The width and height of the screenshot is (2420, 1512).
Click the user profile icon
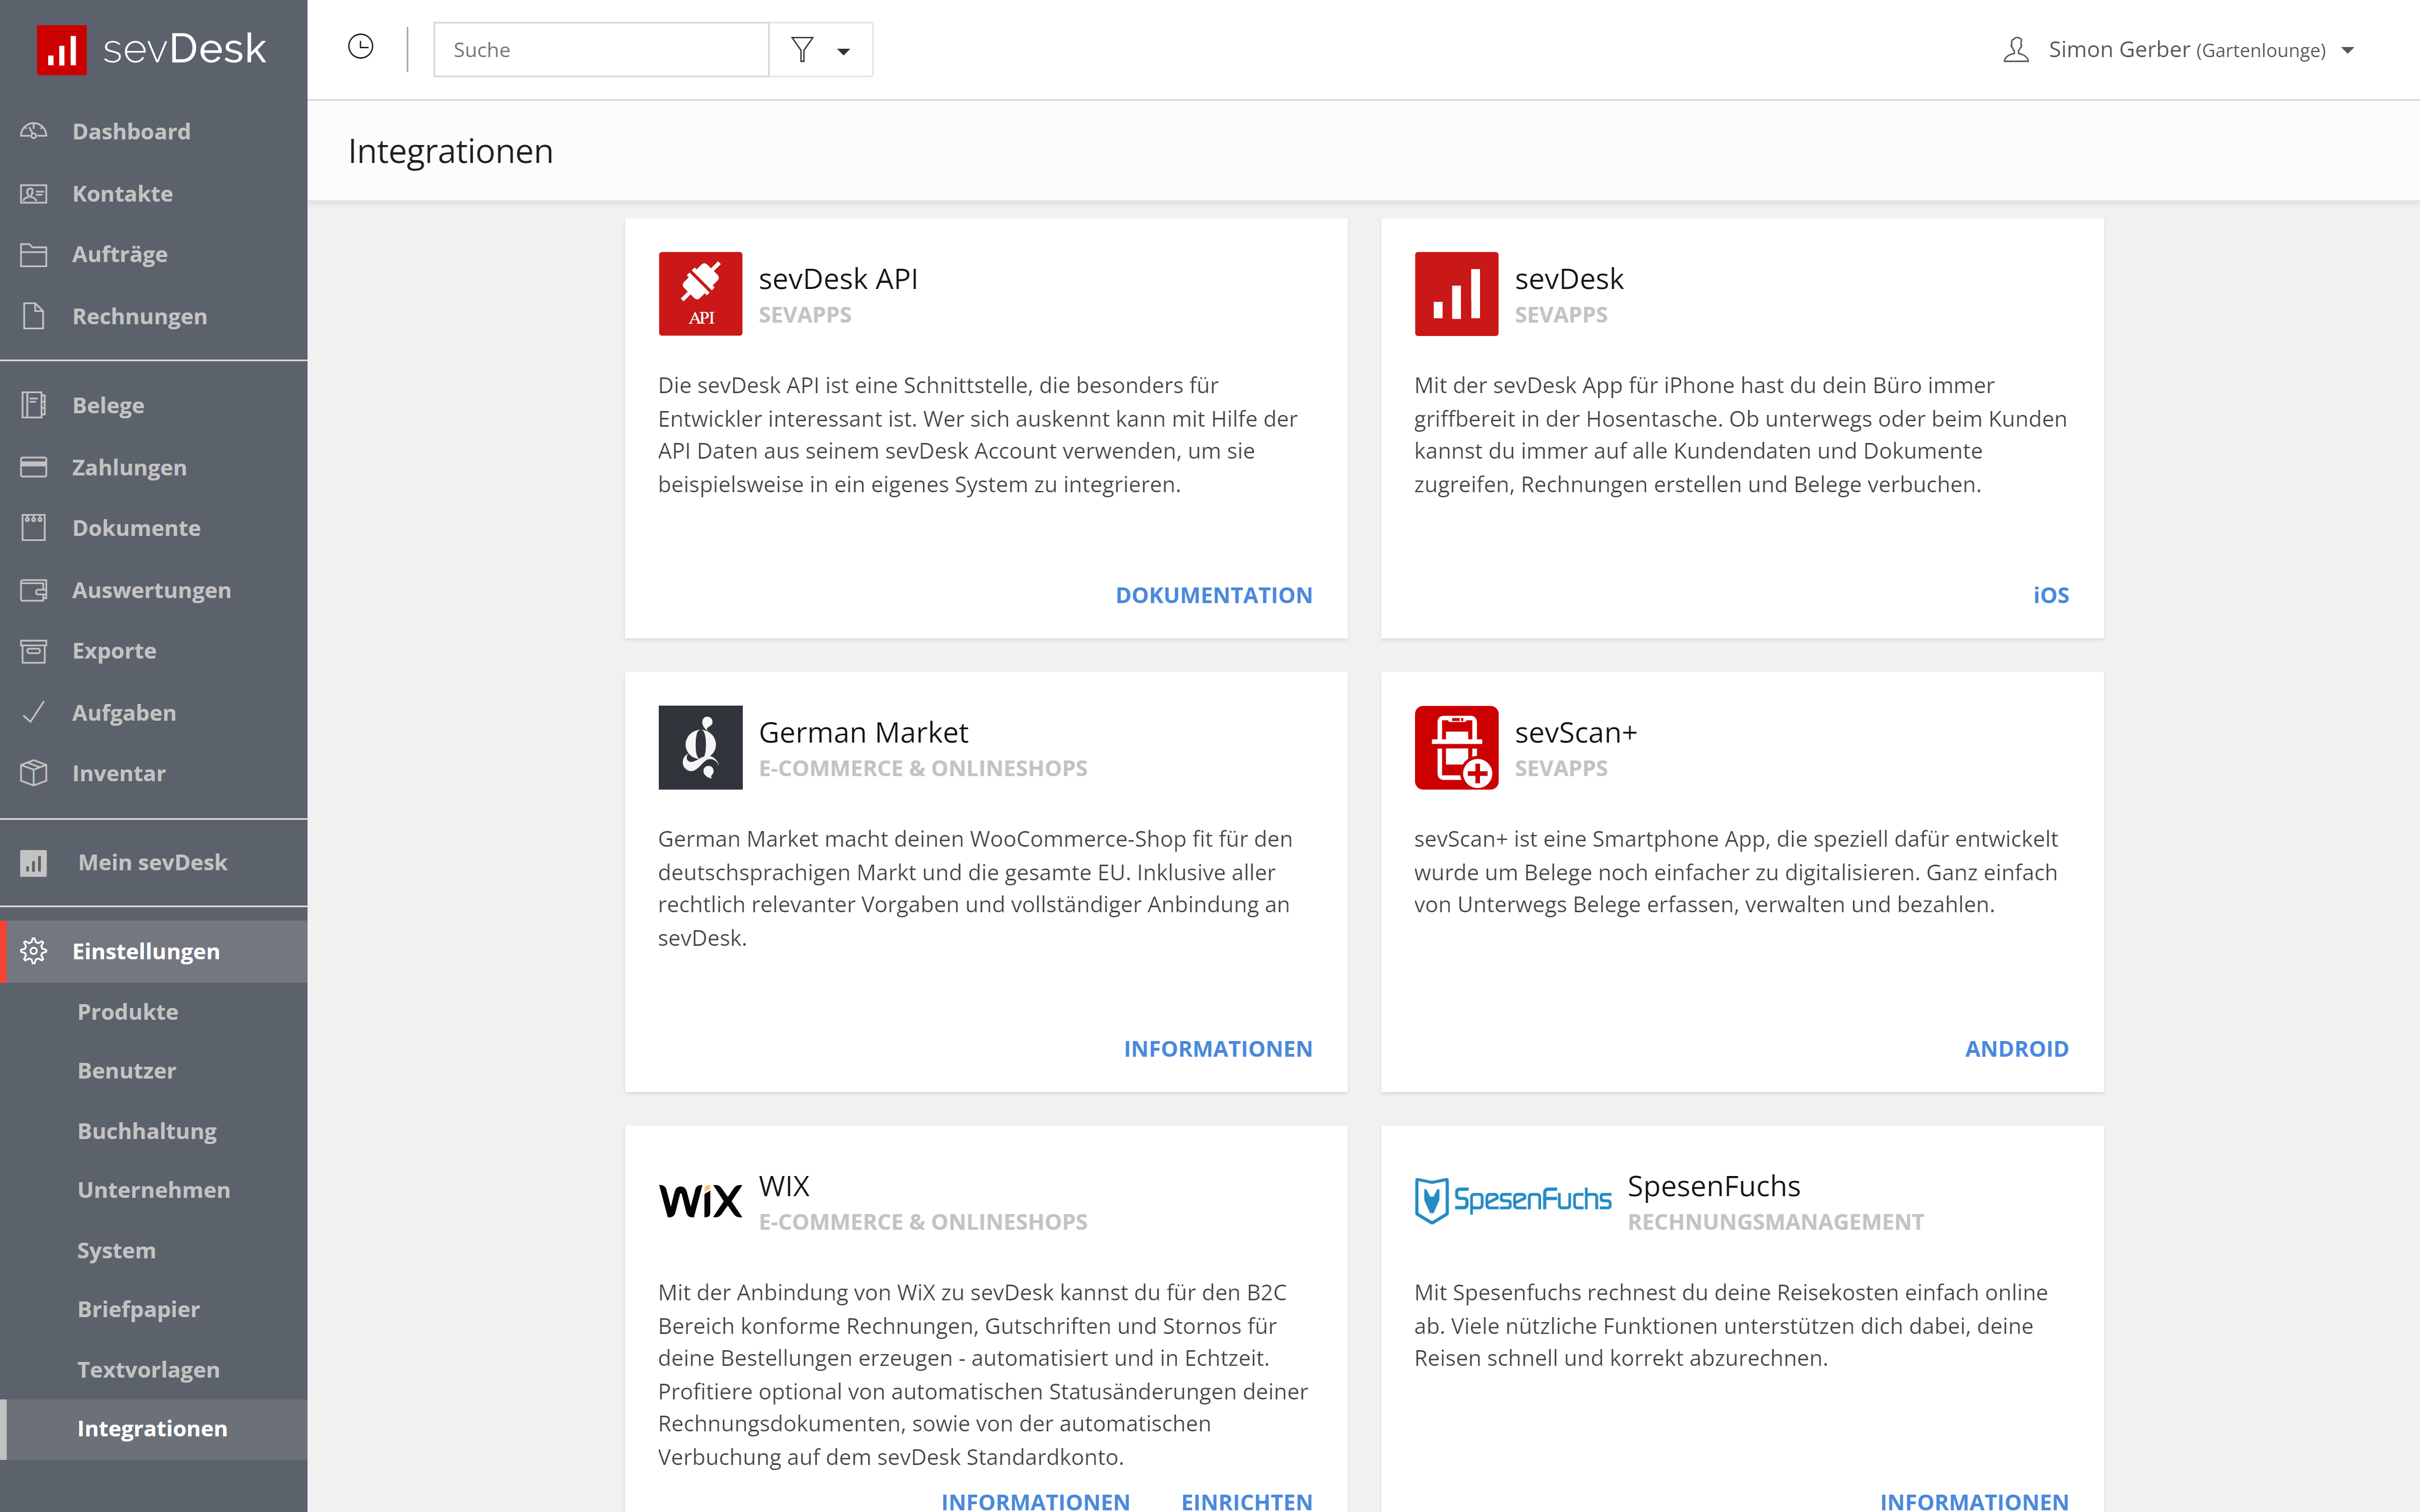pyautogui.click(x=2016, y=50)
